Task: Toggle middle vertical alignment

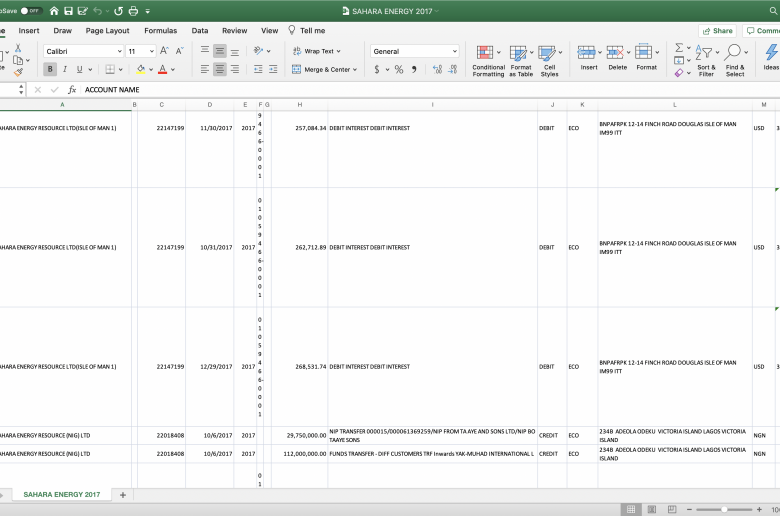Action: click(220, 51)
